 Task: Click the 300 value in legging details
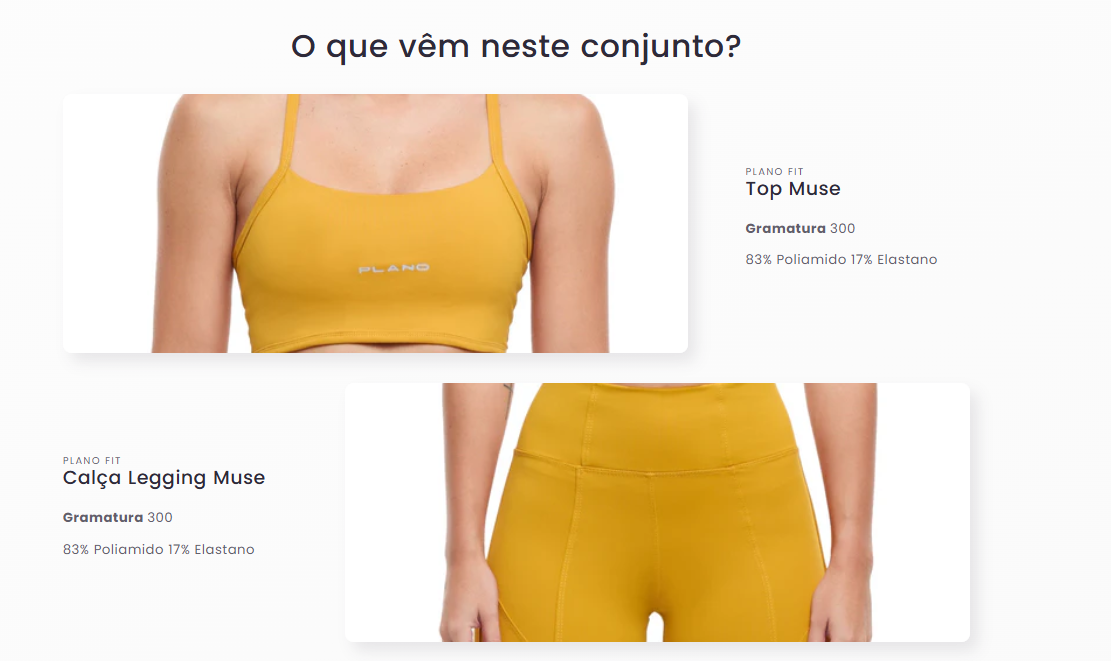[160, 518]
